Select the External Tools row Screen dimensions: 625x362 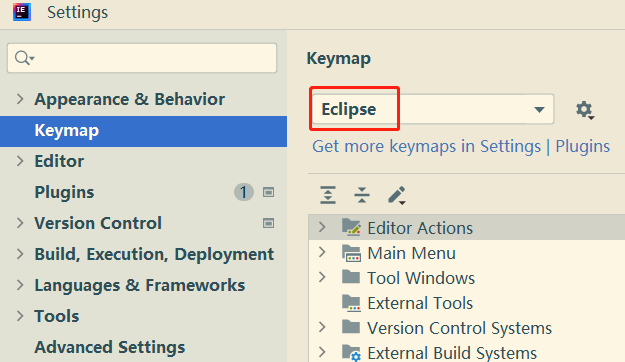[467, 303]
